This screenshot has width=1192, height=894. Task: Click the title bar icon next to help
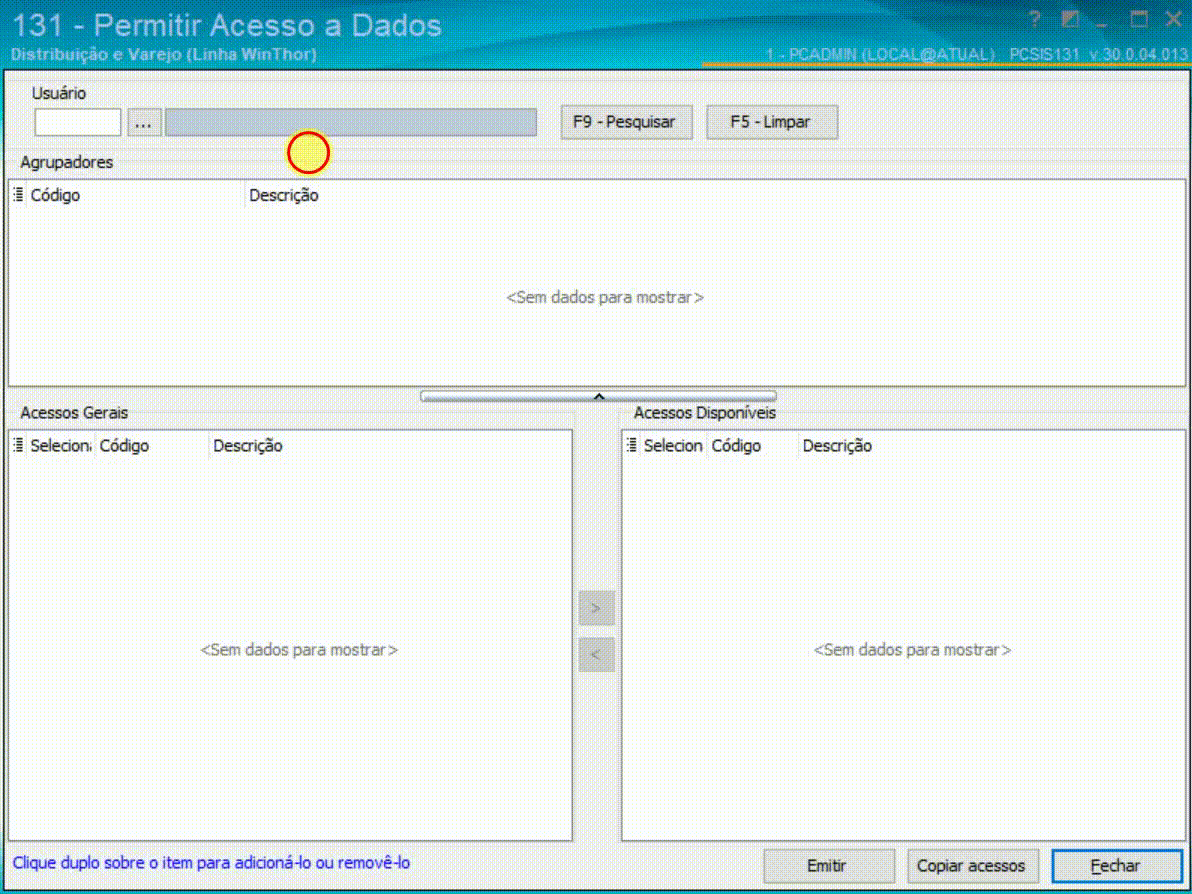pyautogui.click(x=1070, y=21)
